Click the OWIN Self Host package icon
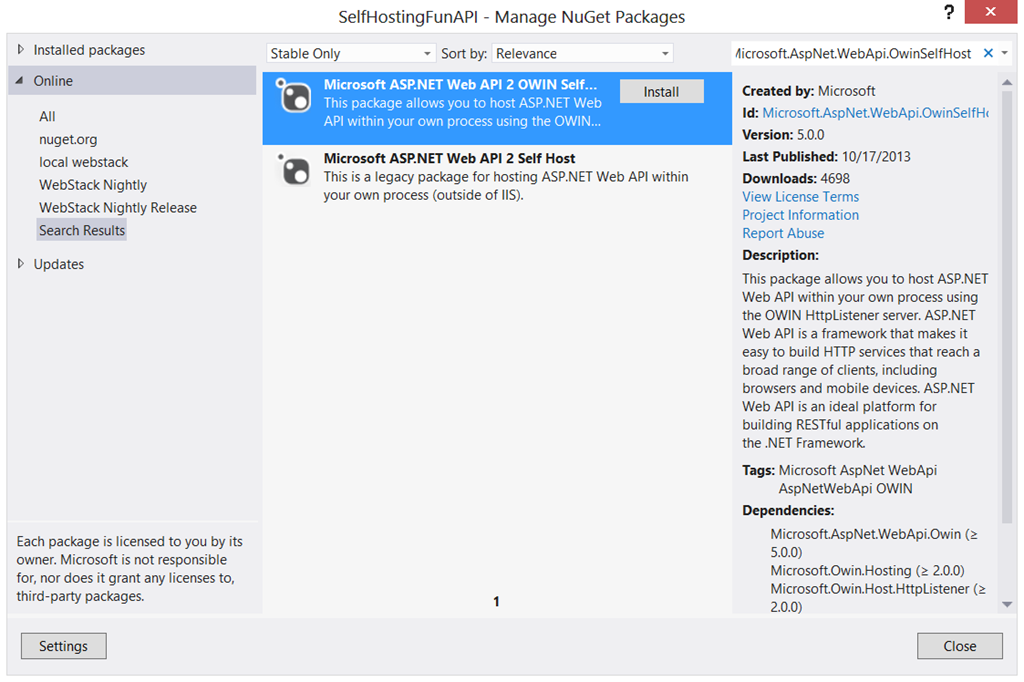The width and height of the screenshot is (1024, 682). [294, 96]
